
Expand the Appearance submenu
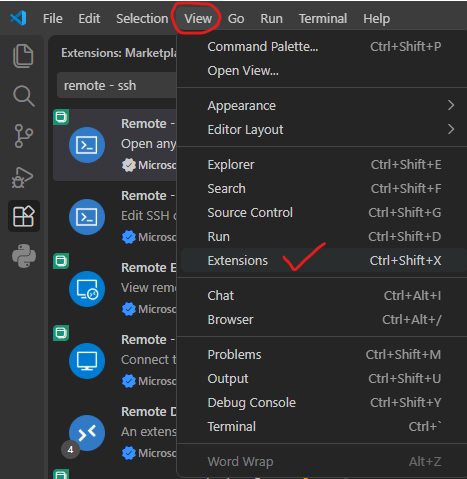click(323, 106)
